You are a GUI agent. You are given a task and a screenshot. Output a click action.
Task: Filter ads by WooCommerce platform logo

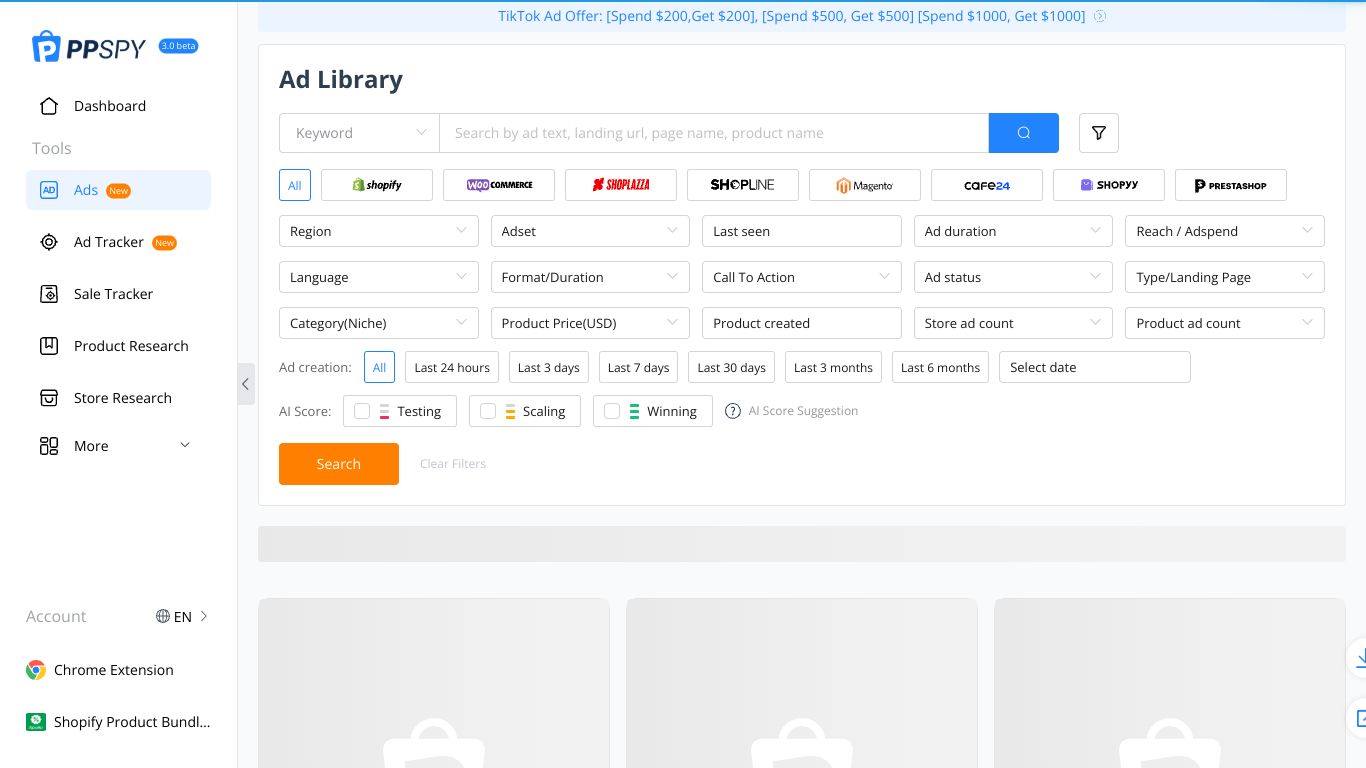pos(499,185)
